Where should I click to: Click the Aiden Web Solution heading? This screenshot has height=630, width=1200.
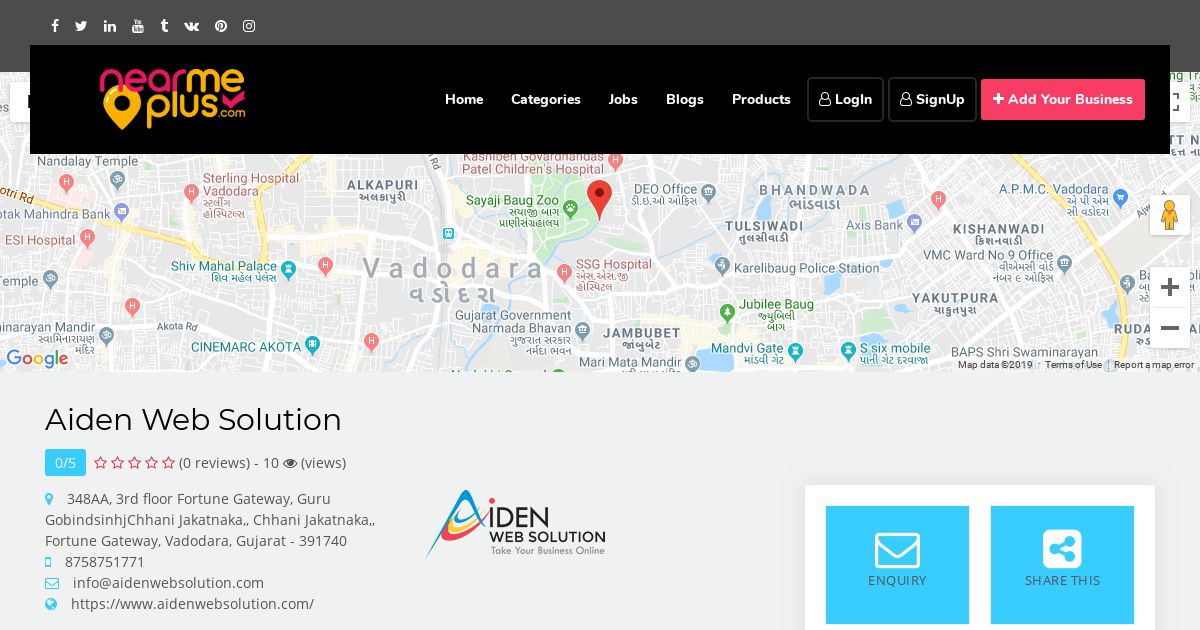pyautogui.click(x=193, y=419)
